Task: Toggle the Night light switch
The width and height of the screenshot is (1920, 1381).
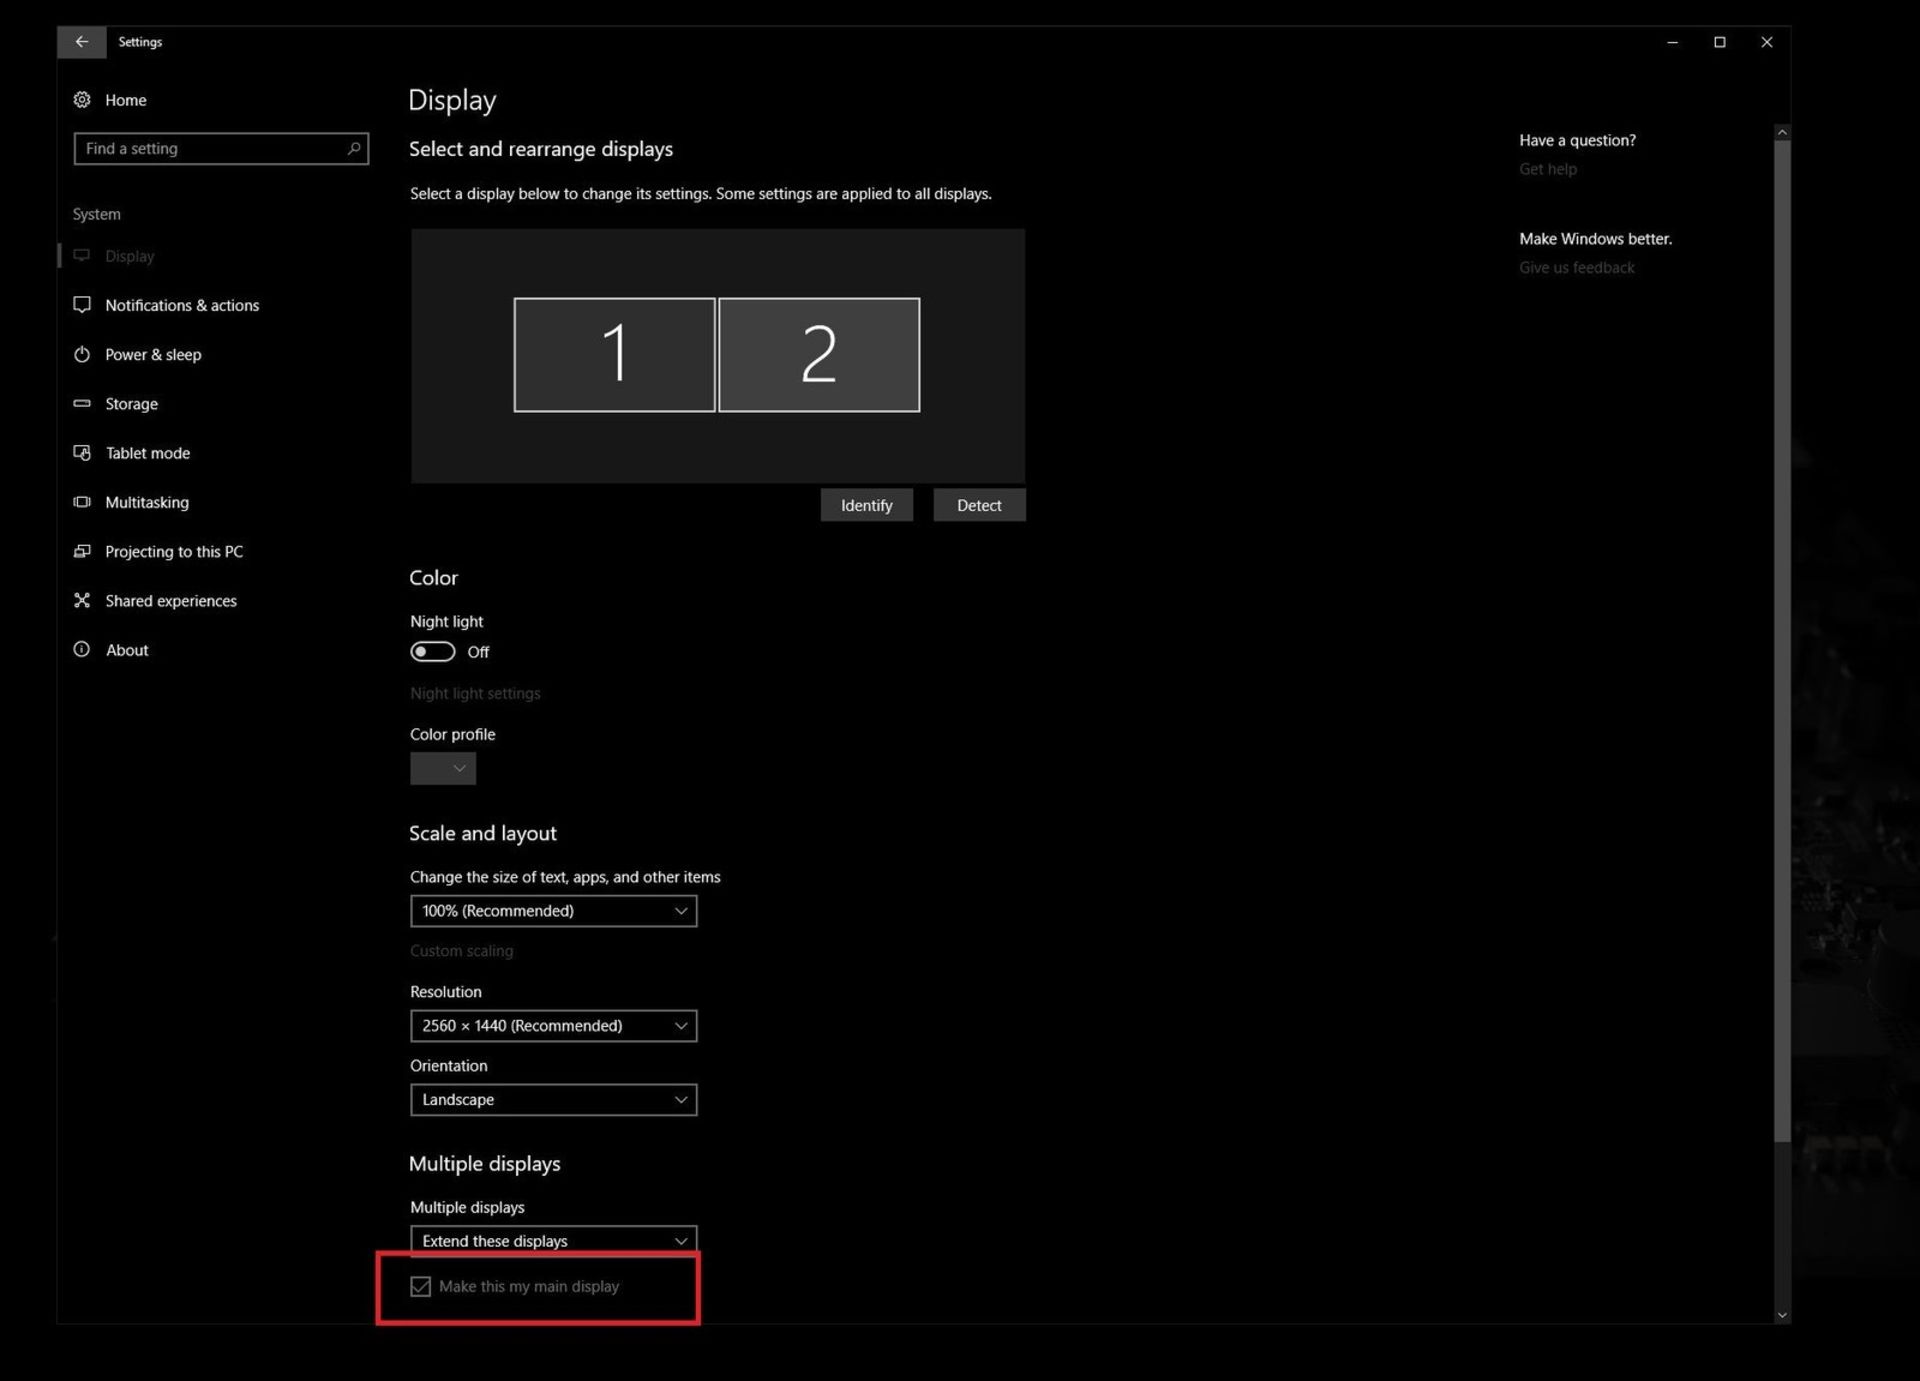Action: (432, 652)
